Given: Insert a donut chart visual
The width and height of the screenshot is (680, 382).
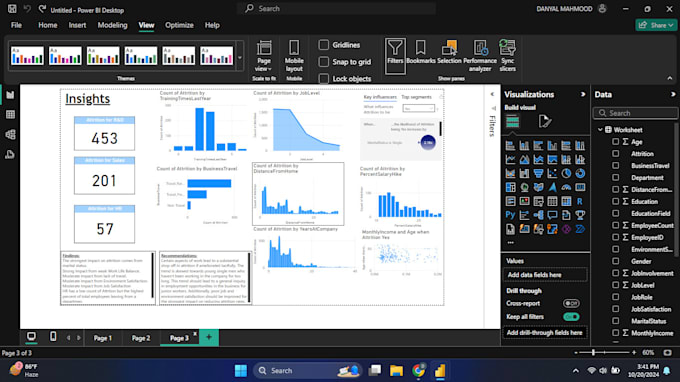Looking at the screenshot, I should click(580, 173).
